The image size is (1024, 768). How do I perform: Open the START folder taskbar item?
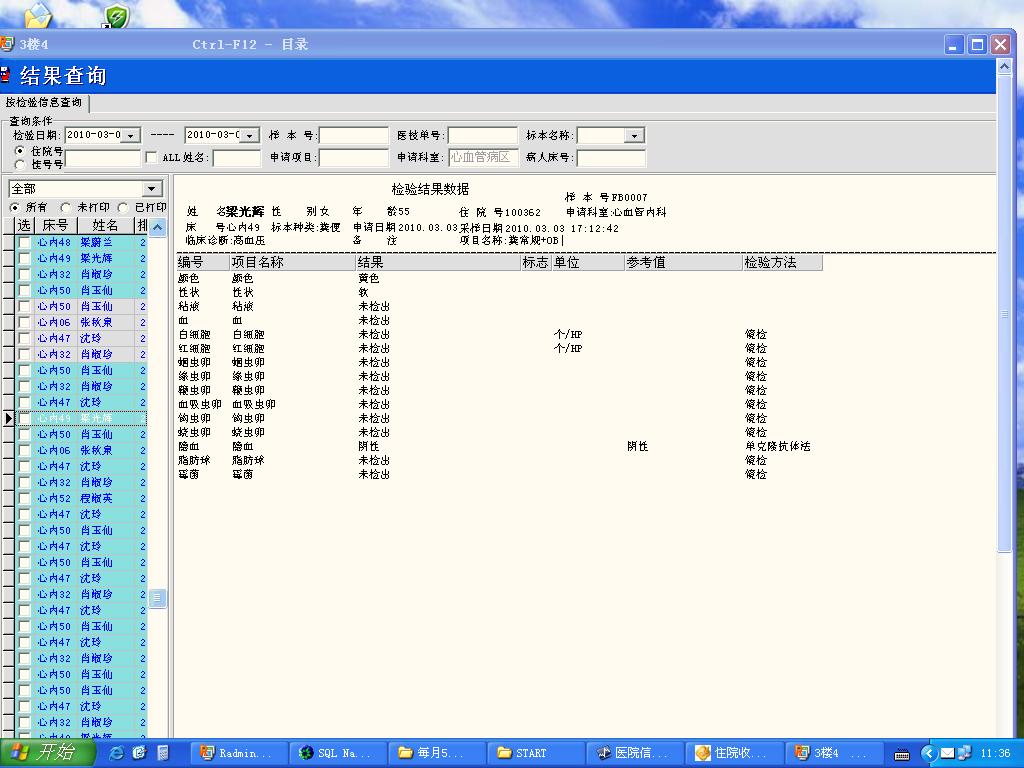(538, 753)
